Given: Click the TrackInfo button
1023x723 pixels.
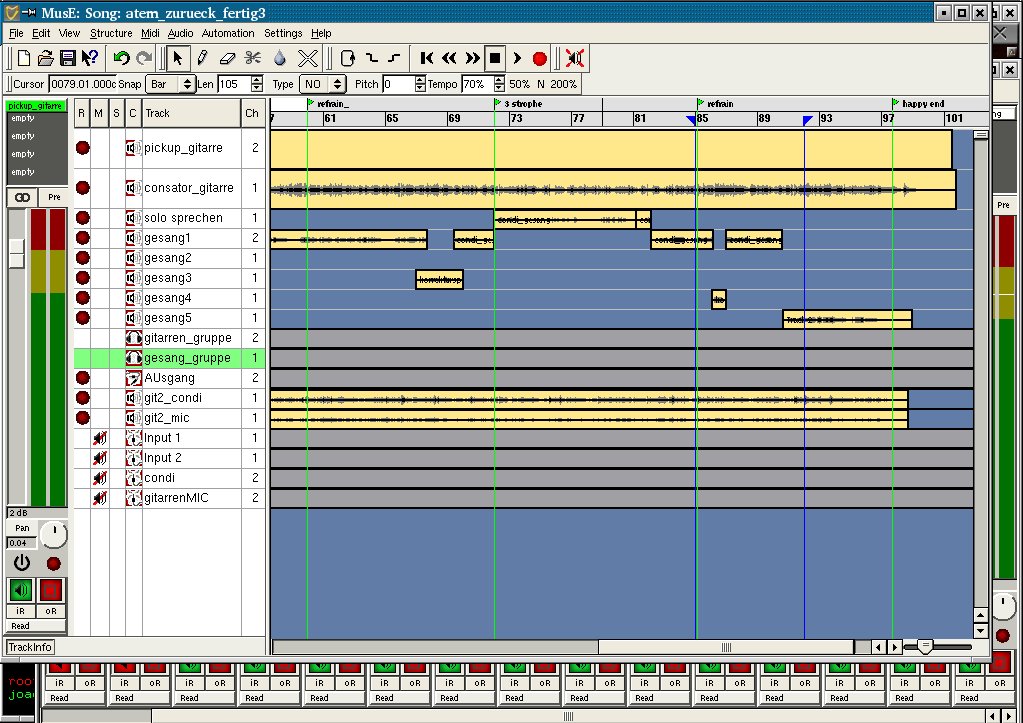Looking at the screenshot, I should tap(30, 647).
